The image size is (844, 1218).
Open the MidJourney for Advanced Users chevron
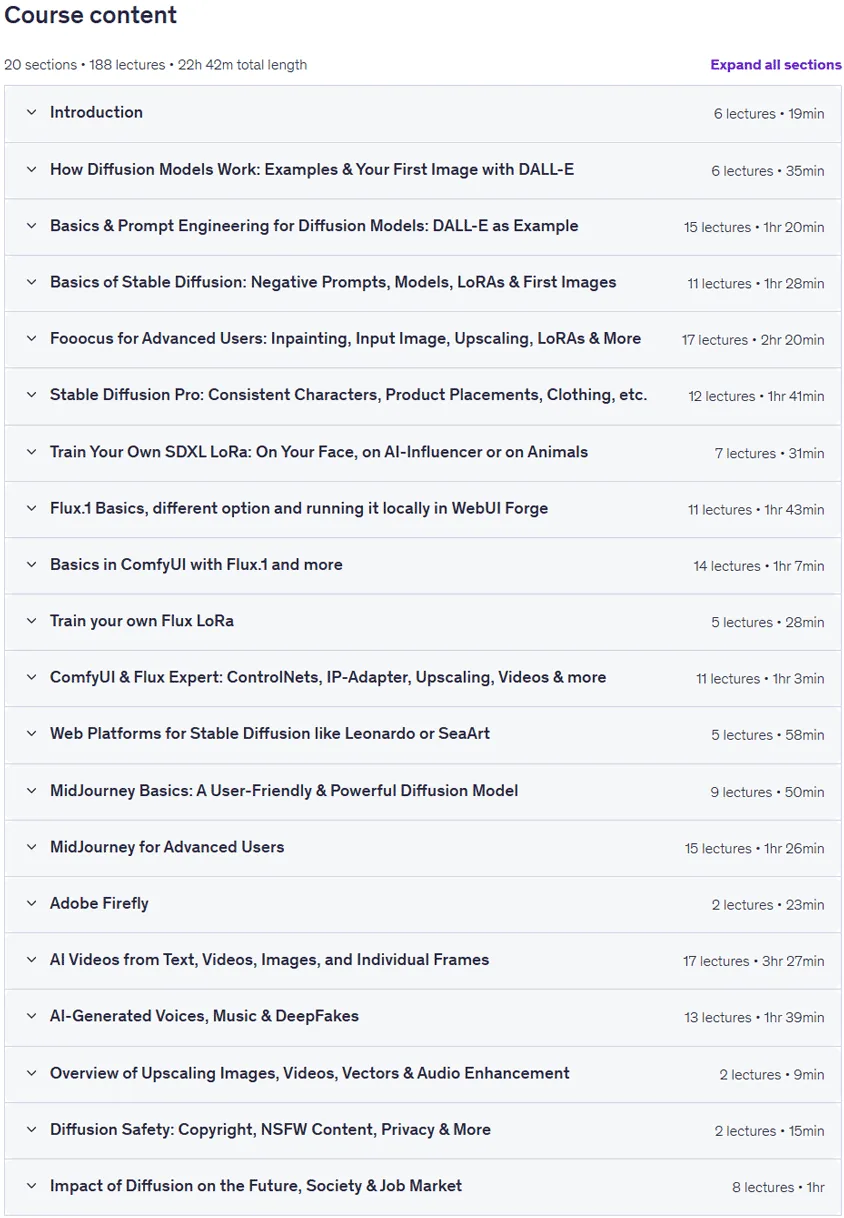(x=31, y=847)
